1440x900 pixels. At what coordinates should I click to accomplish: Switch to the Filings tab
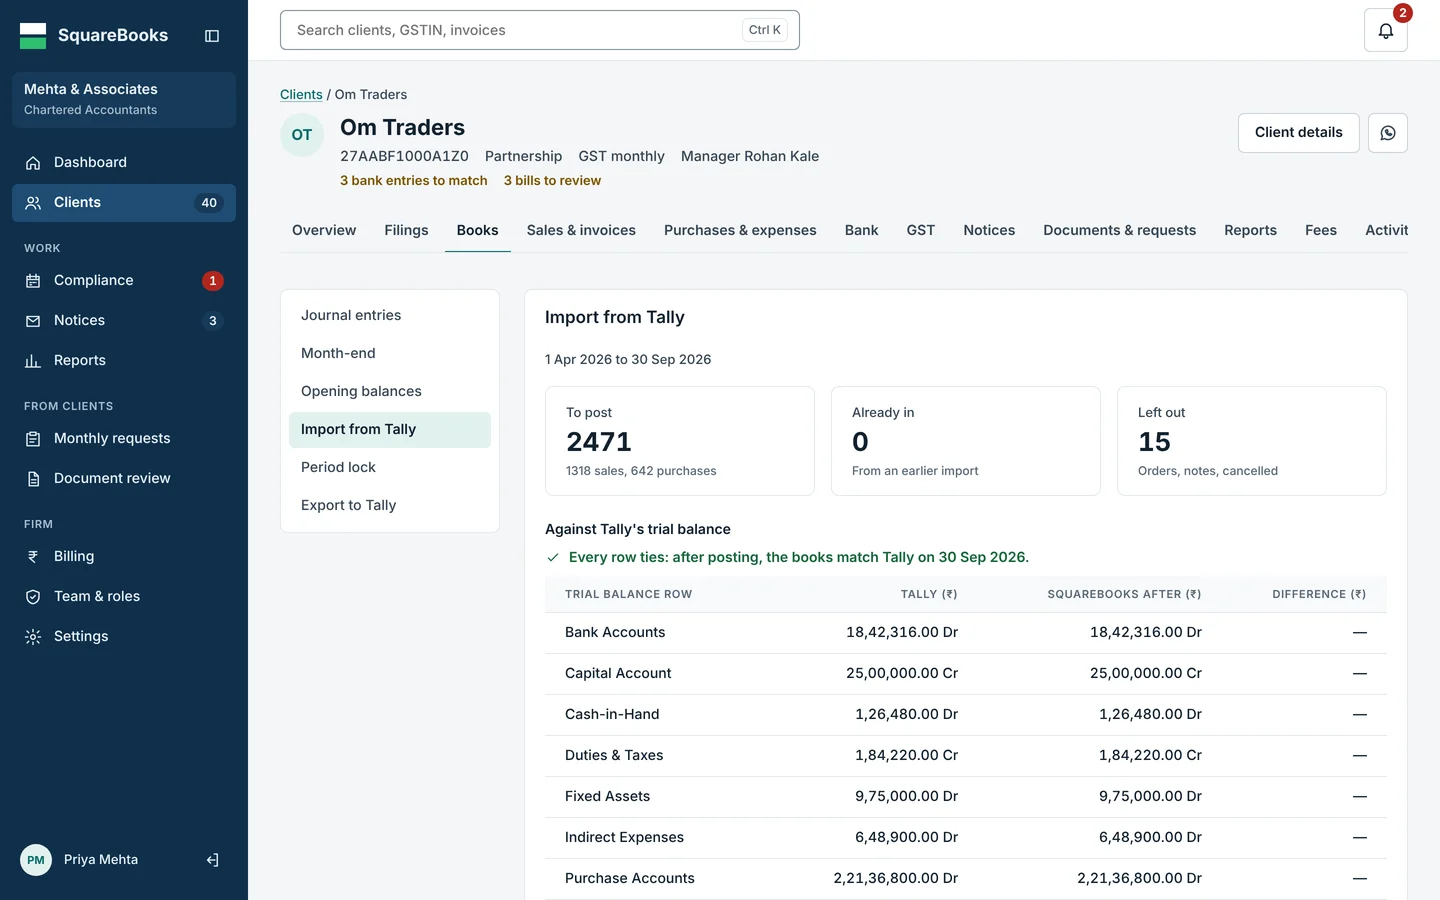pyautogui.click(x=406, y=230)
